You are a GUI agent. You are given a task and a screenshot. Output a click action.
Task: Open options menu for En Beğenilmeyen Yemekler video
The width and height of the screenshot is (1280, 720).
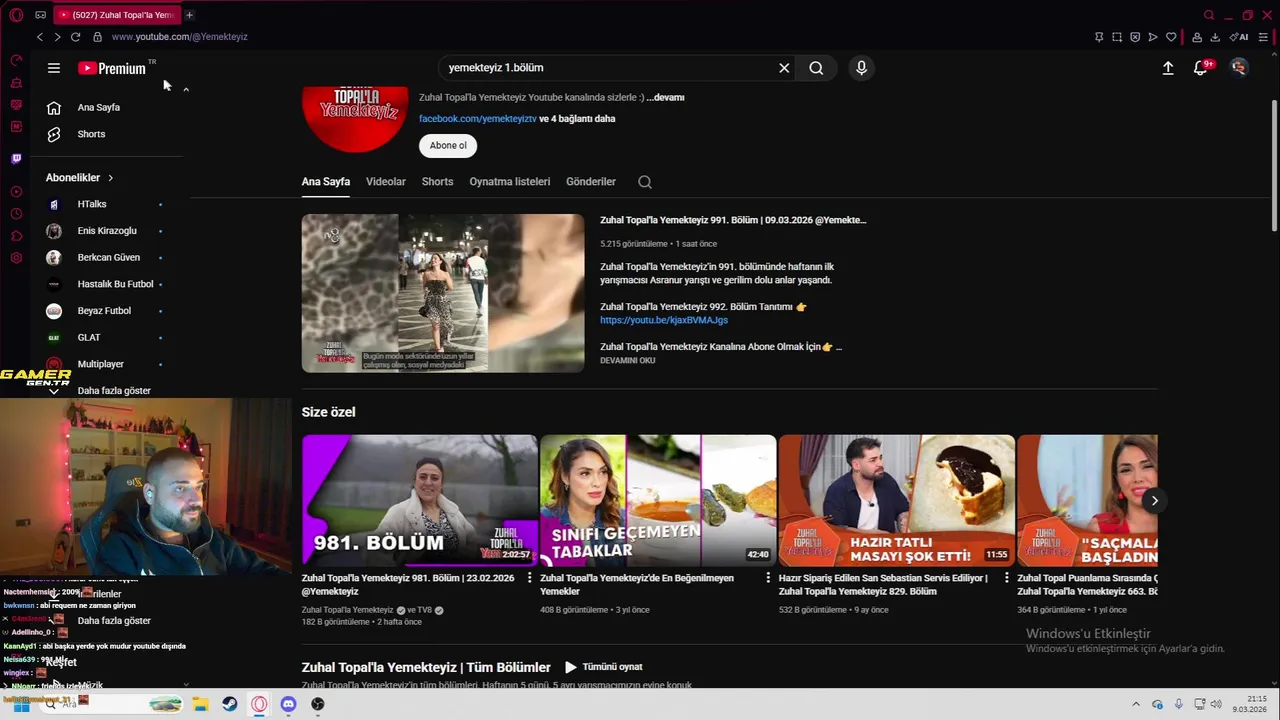768,578
